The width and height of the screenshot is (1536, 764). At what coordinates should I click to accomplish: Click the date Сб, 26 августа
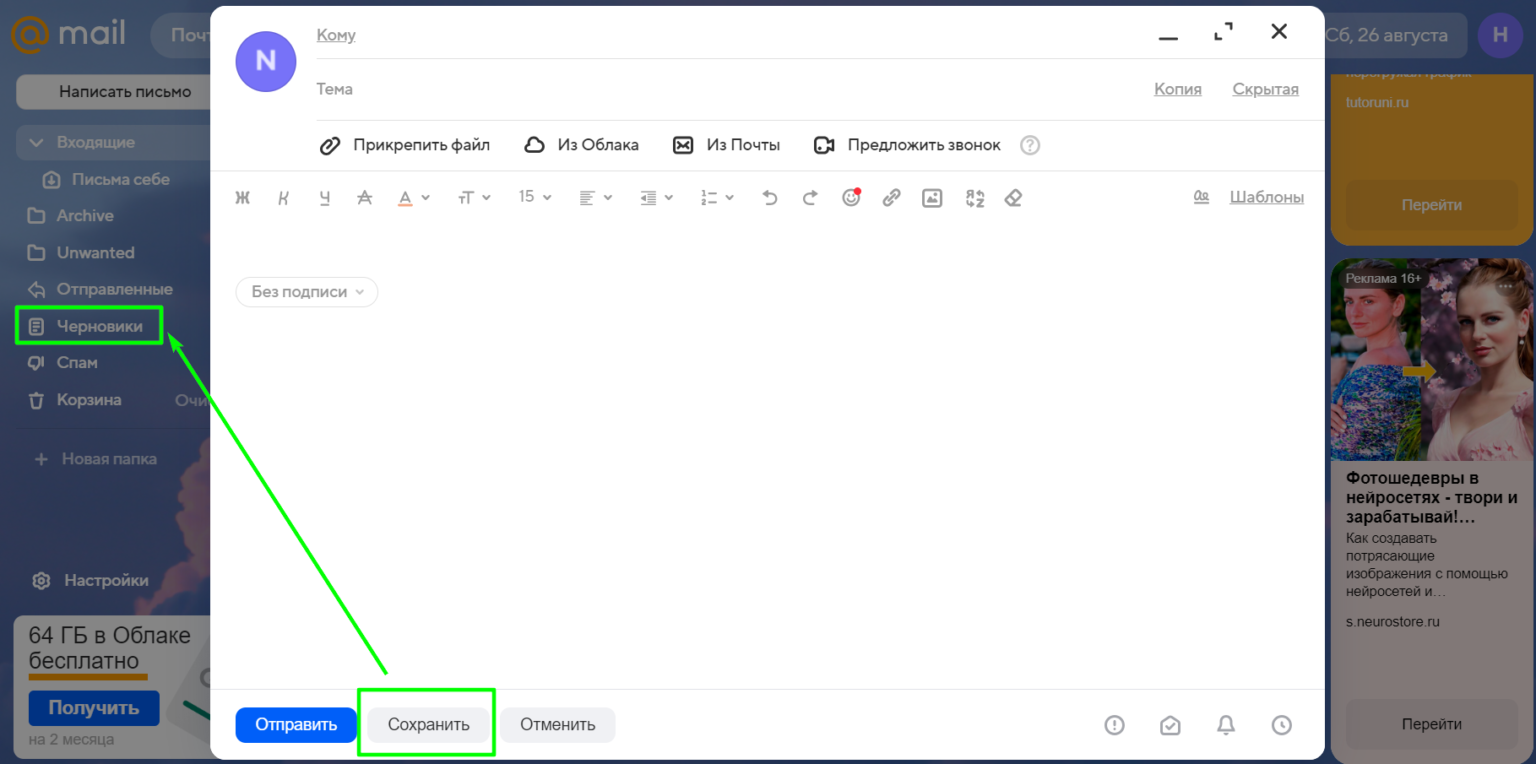click(x=1386, y=35)
